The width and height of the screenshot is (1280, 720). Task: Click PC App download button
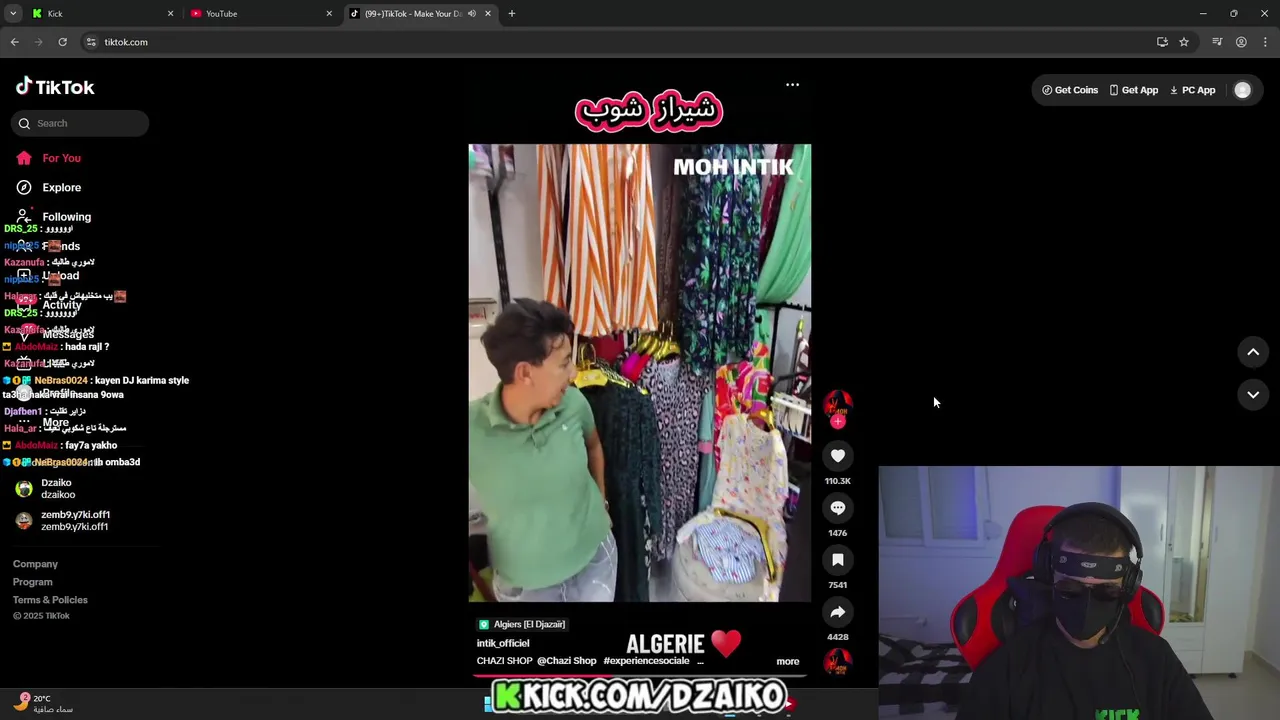coord(1193,90)
